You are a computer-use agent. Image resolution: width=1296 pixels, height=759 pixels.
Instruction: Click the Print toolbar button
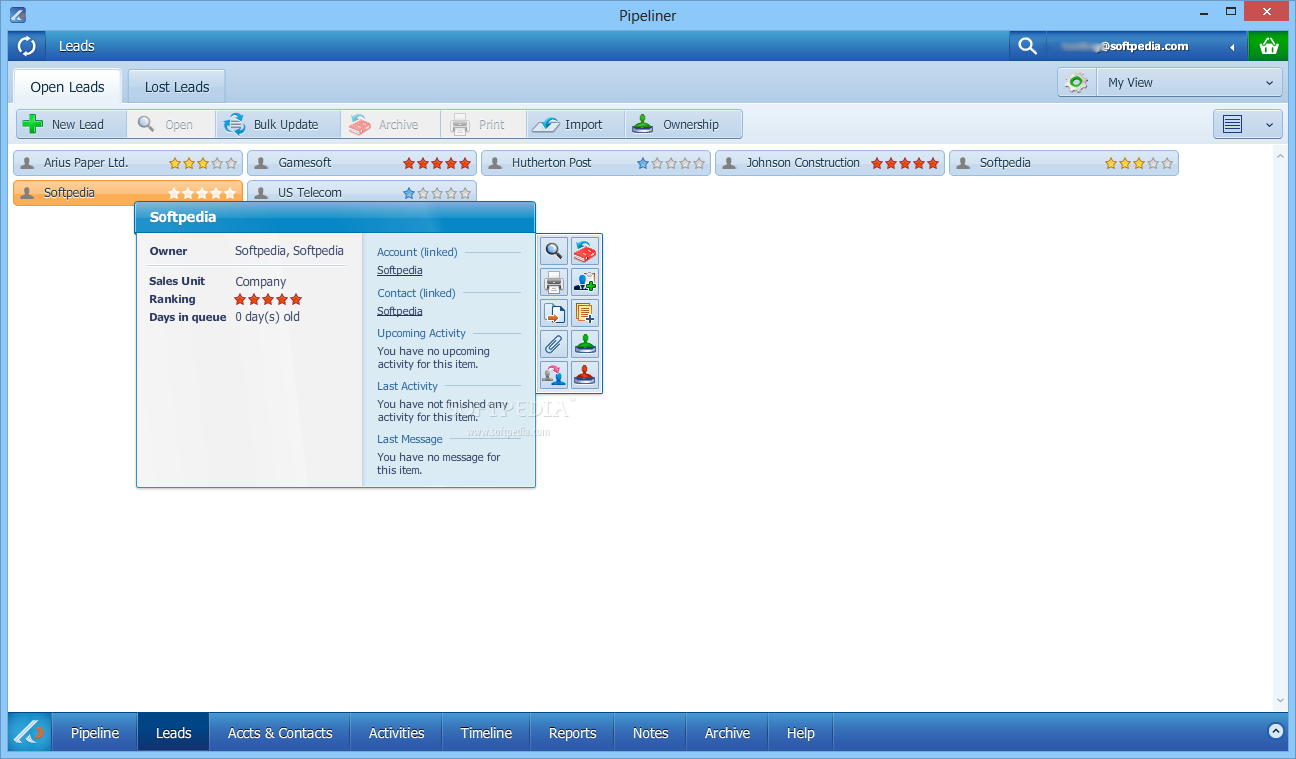point(484,124)
